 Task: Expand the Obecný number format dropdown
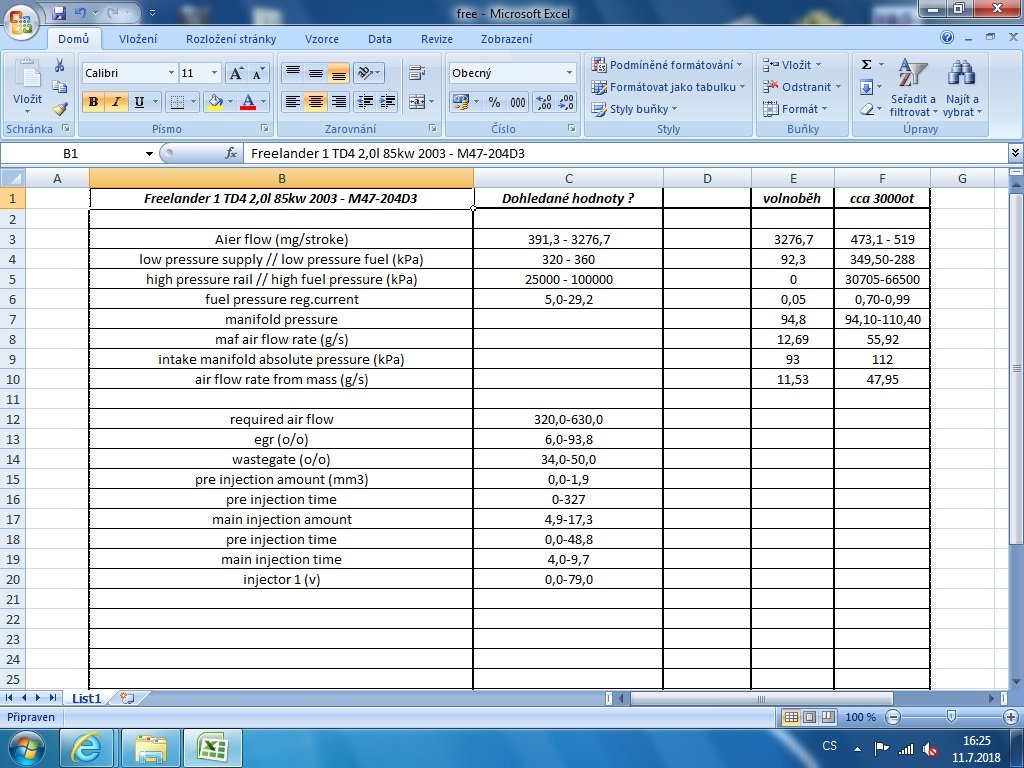pos(569,73)
